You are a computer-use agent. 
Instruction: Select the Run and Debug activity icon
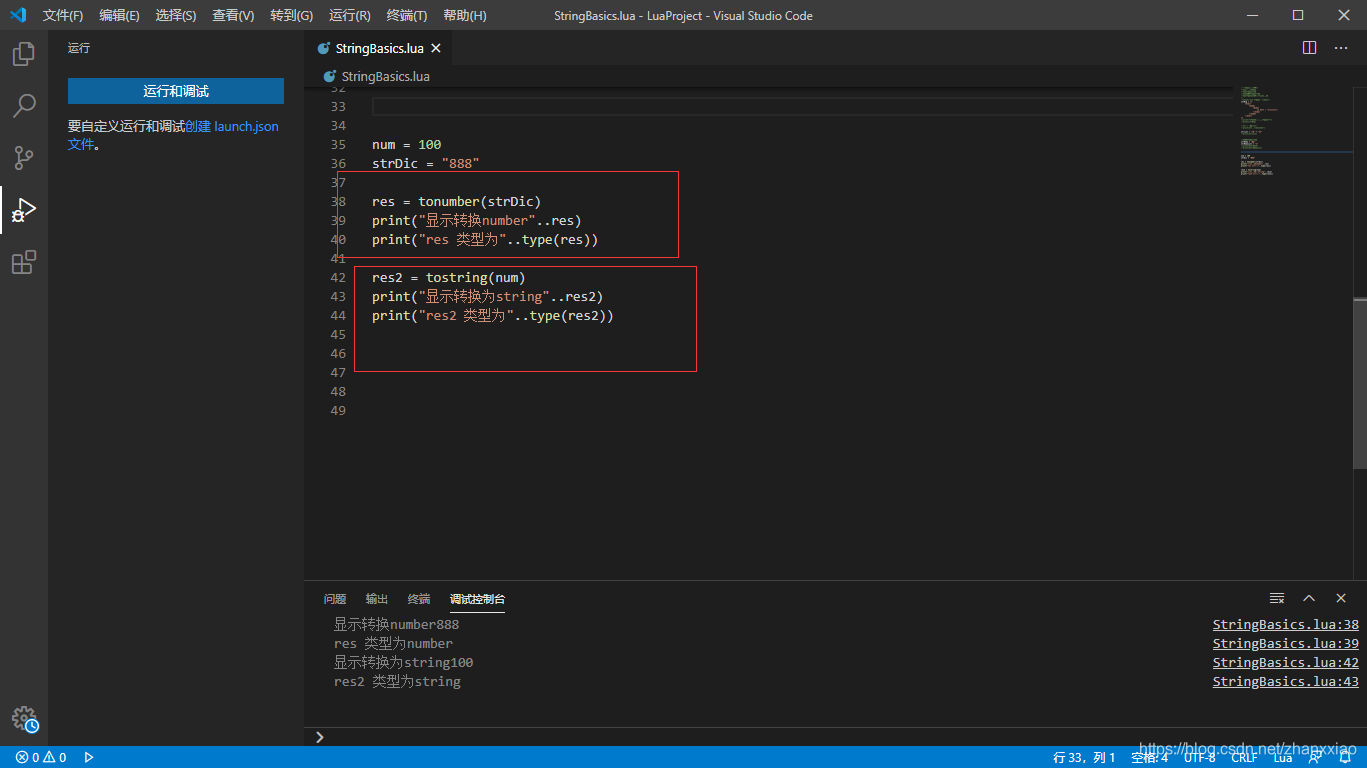click(24, 210)
